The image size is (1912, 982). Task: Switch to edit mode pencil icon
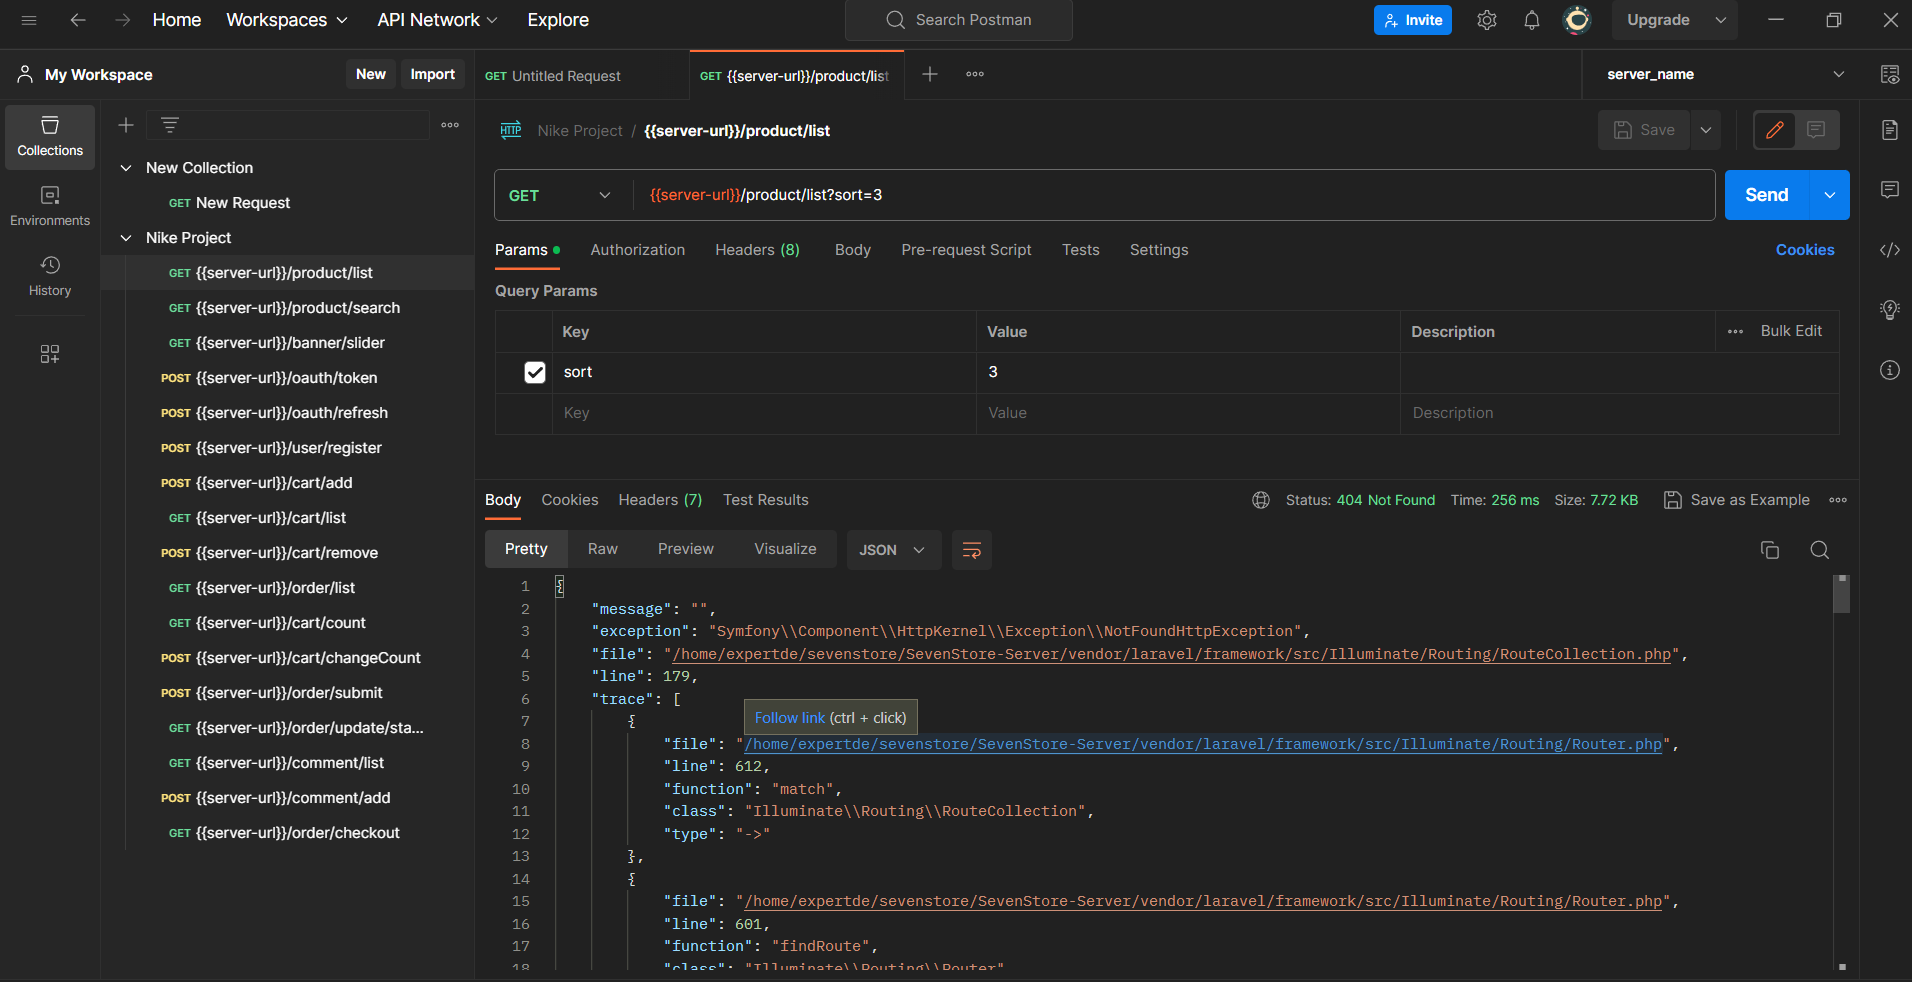coord(1775,130)
